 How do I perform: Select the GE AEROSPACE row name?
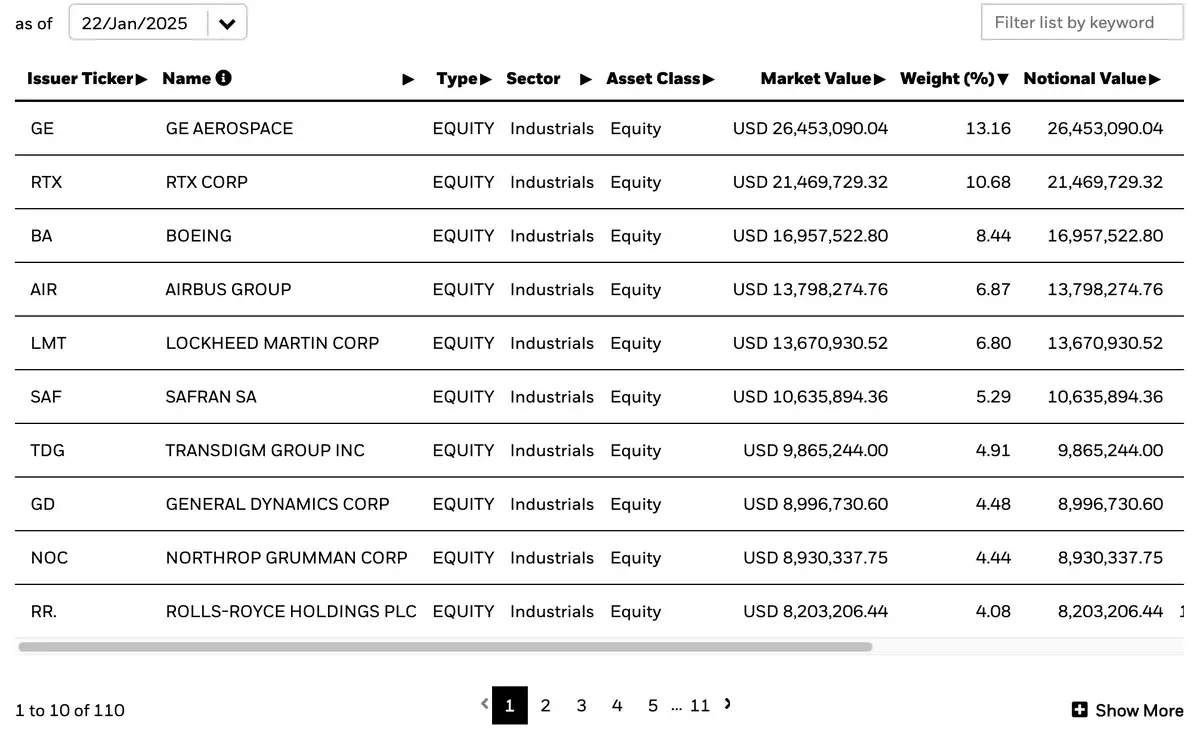pos(229,128)
